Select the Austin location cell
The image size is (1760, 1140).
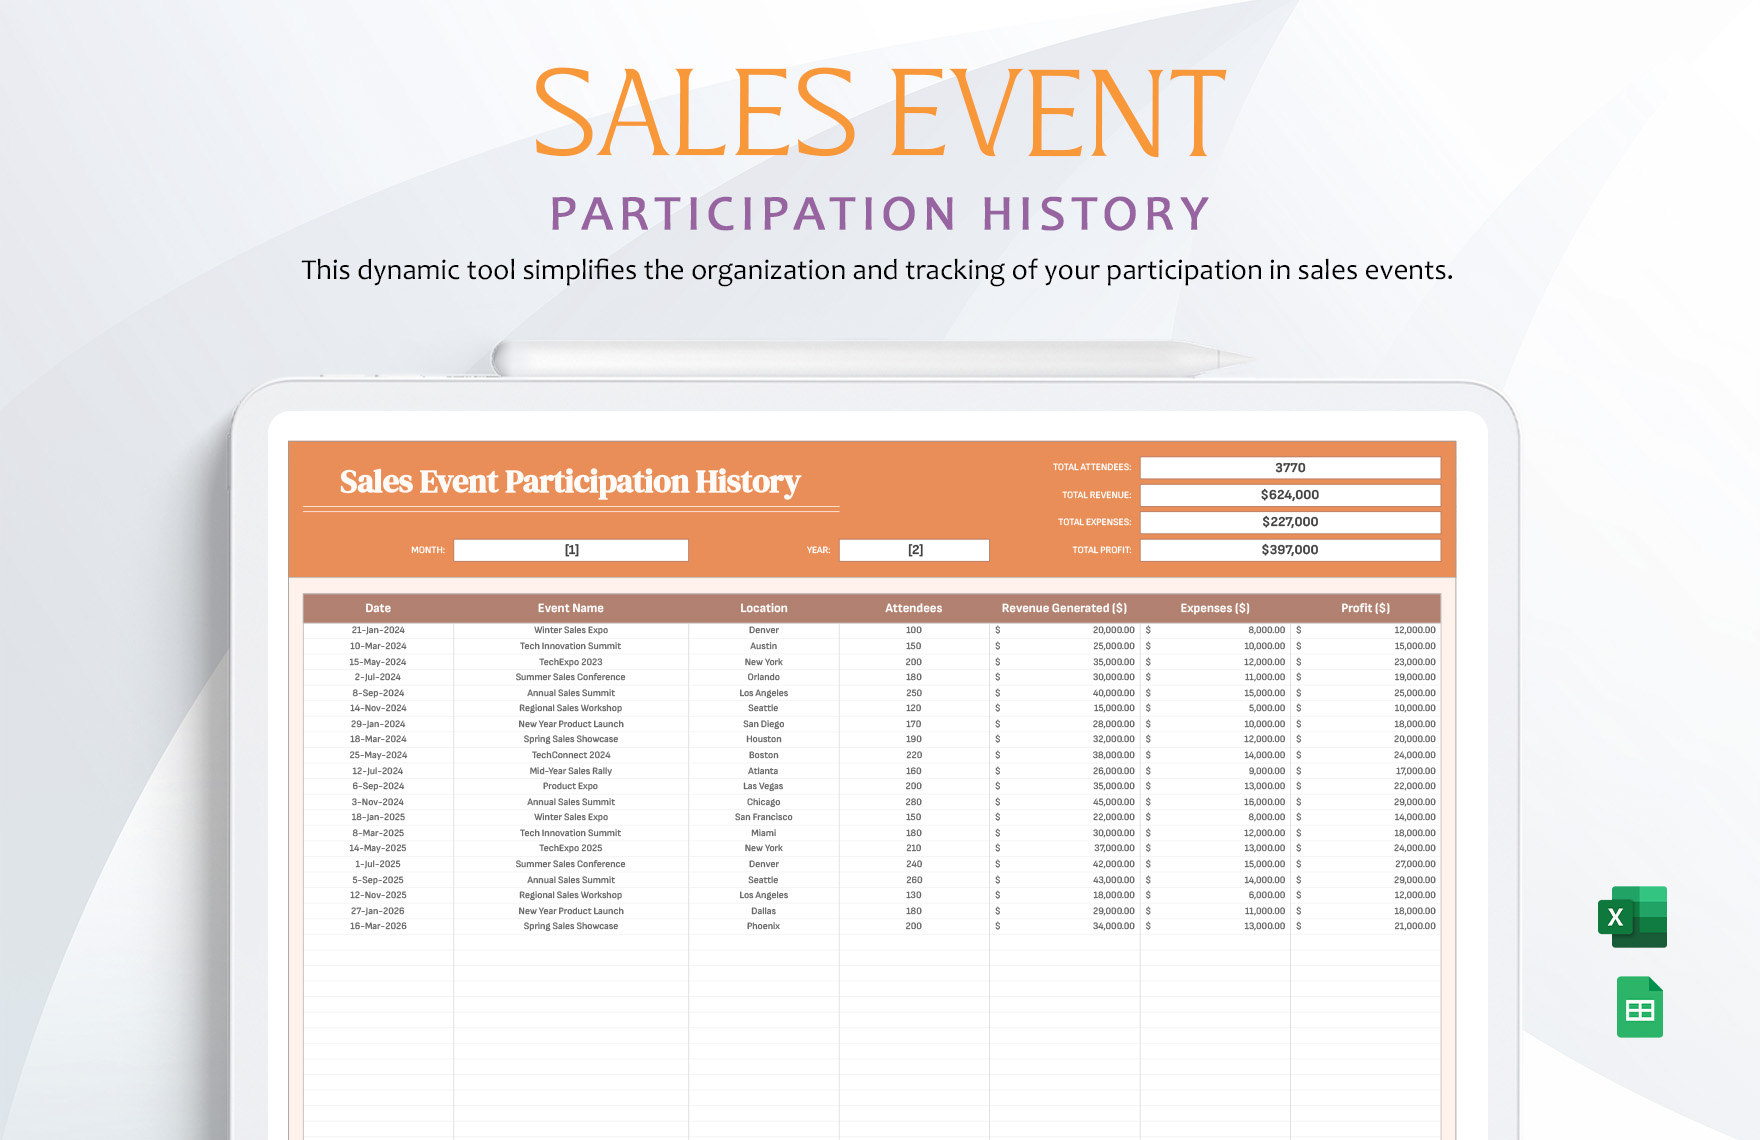point(764,646)
